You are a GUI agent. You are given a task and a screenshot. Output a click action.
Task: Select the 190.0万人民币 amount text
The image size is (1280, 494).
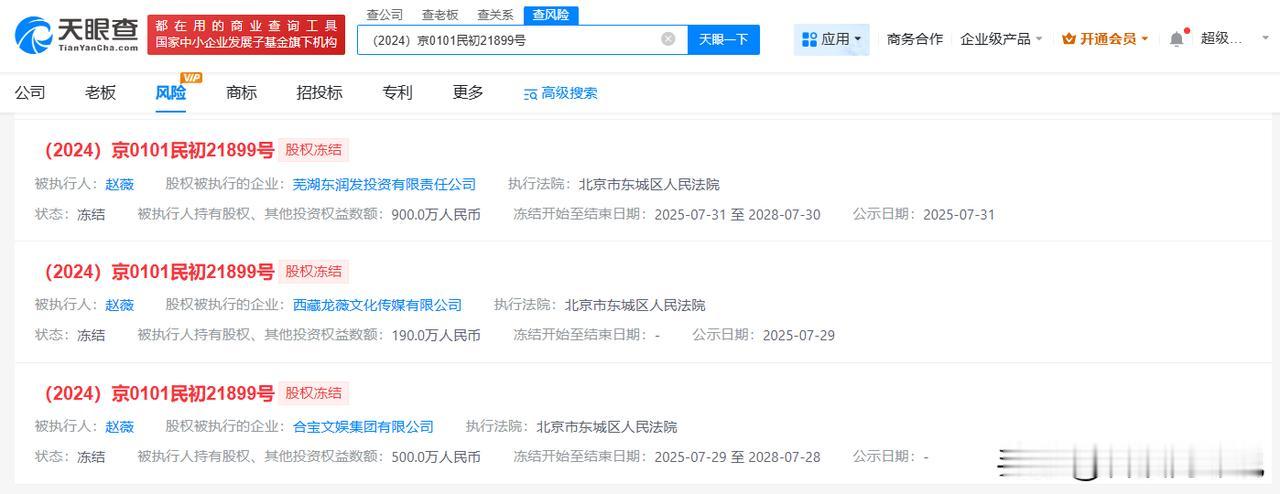[435, 336]
